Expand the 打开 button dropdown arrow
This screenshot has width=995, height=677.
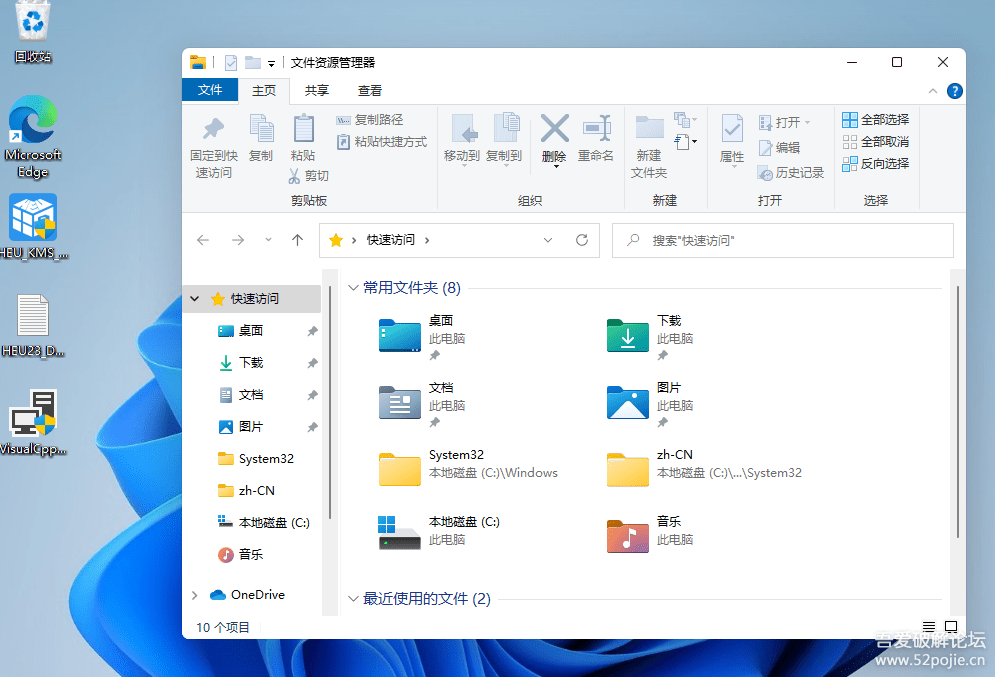(x=807, y=122)
